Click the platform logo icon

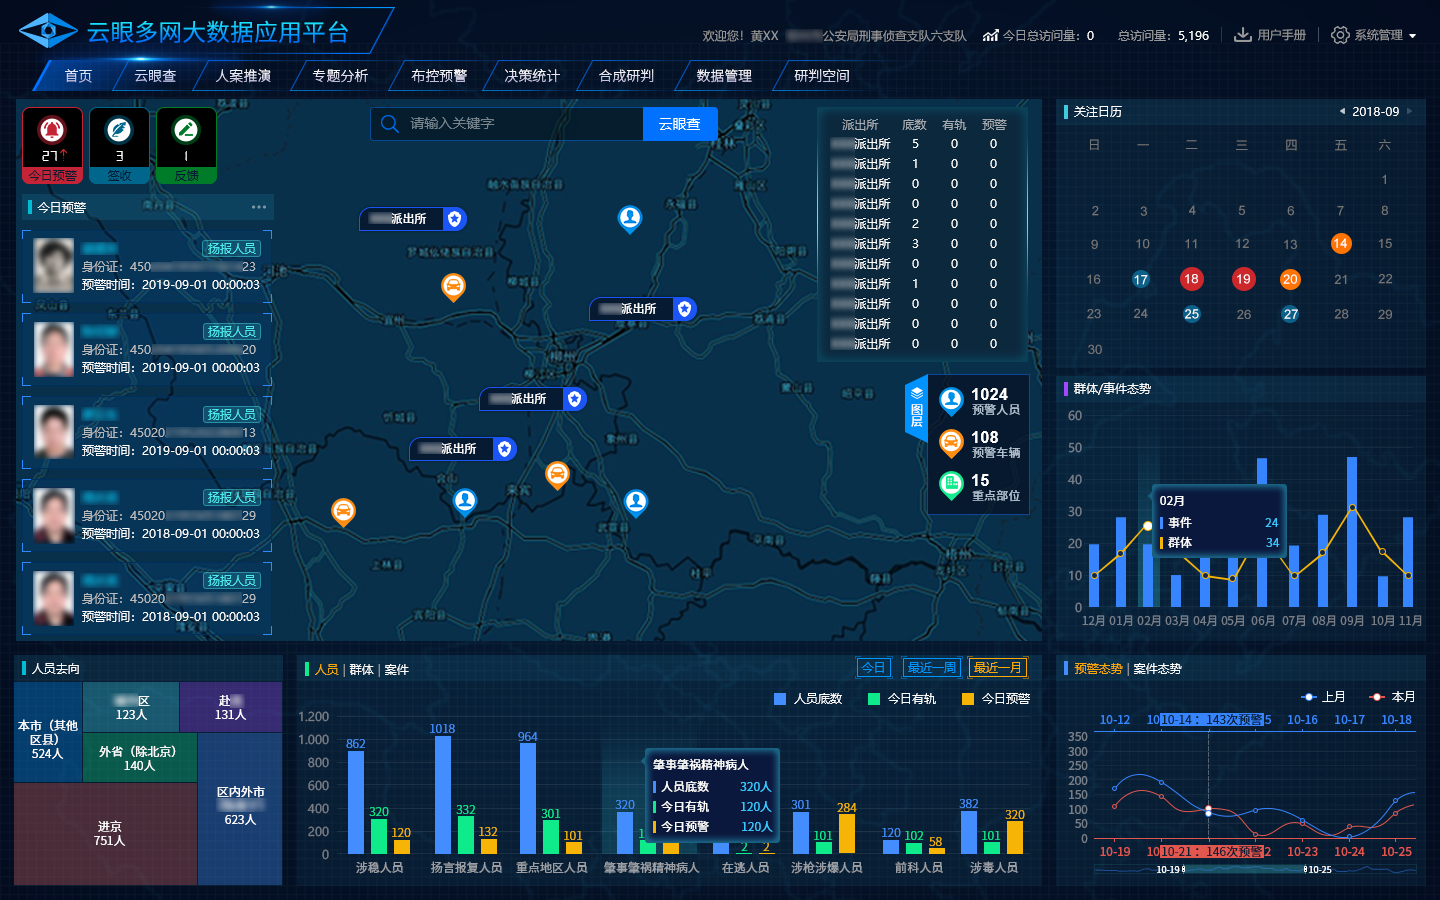[x=48, y=31]
